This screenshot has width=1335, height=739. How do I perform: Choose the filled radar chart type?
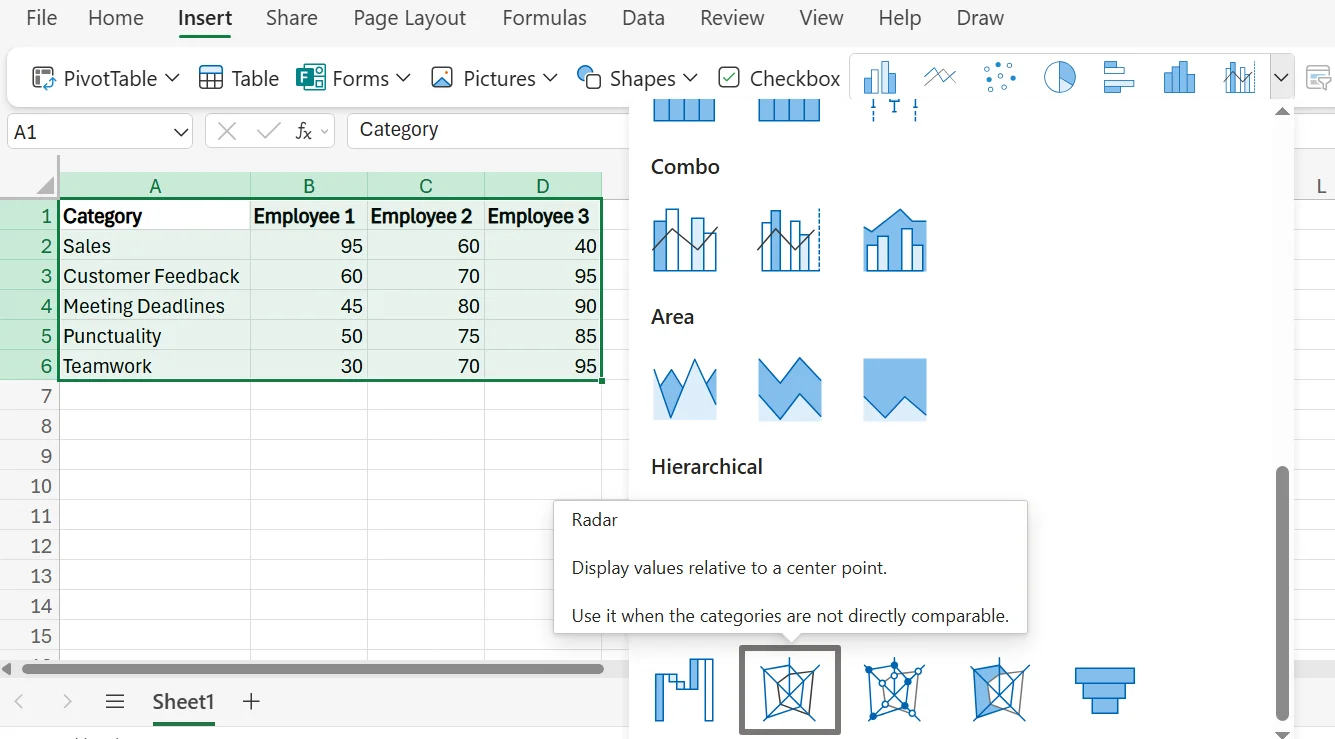click(999, 690)
